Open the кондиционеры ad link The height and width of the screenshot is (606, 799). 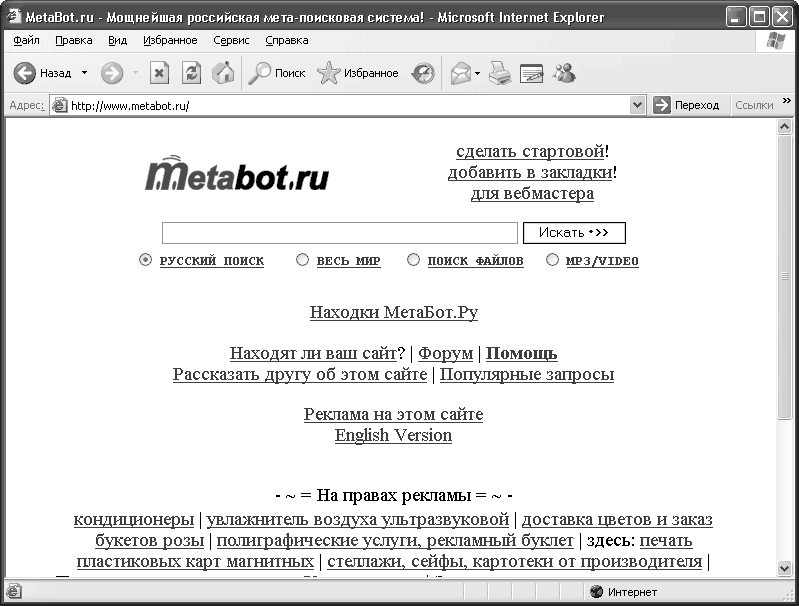tap(134, 519)
